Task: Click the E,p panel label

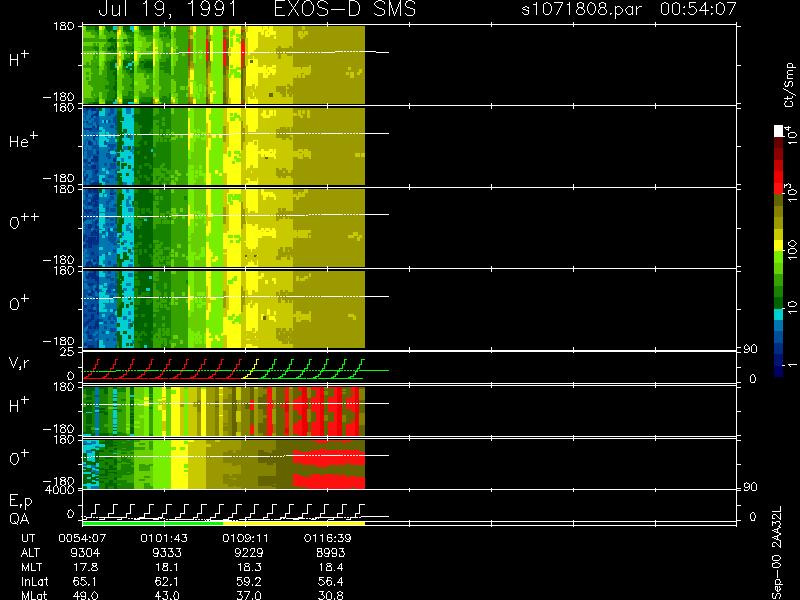Action: (20, 502)
